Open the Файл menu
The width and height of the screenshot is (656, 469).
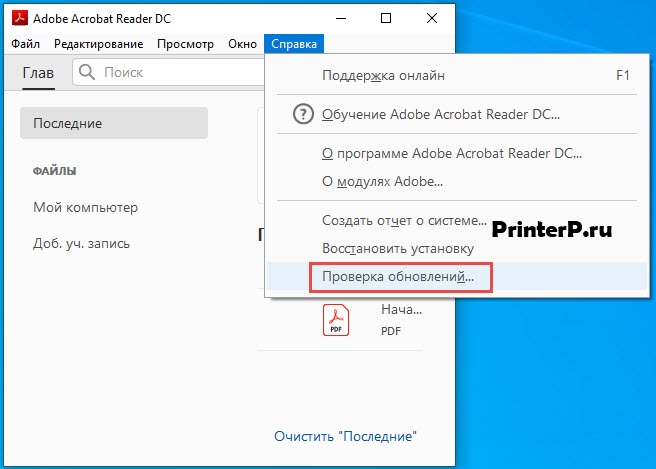click(26, 44)
